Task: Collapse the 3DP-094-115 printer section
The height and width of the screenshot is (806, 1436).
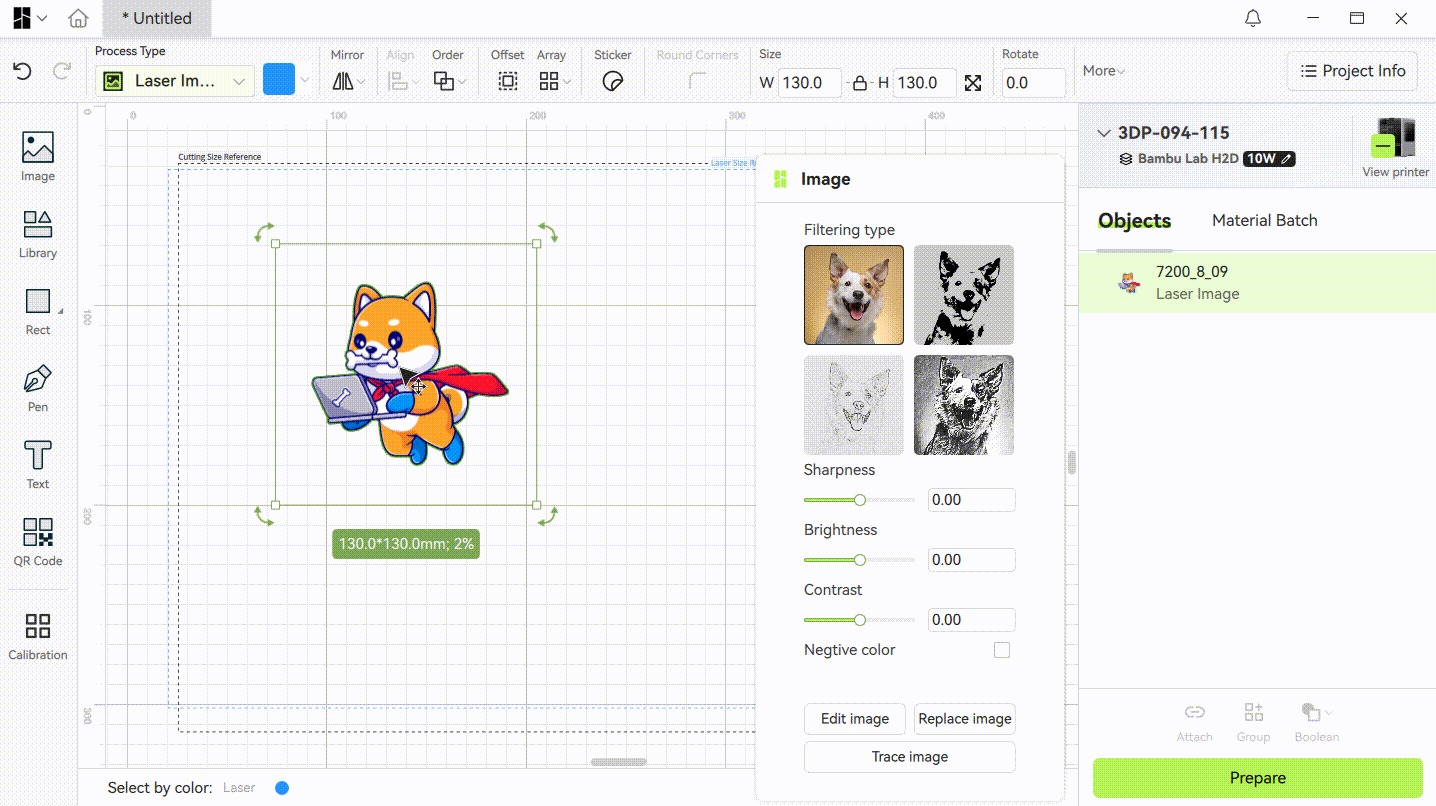Action: [x=1104, y=133]
